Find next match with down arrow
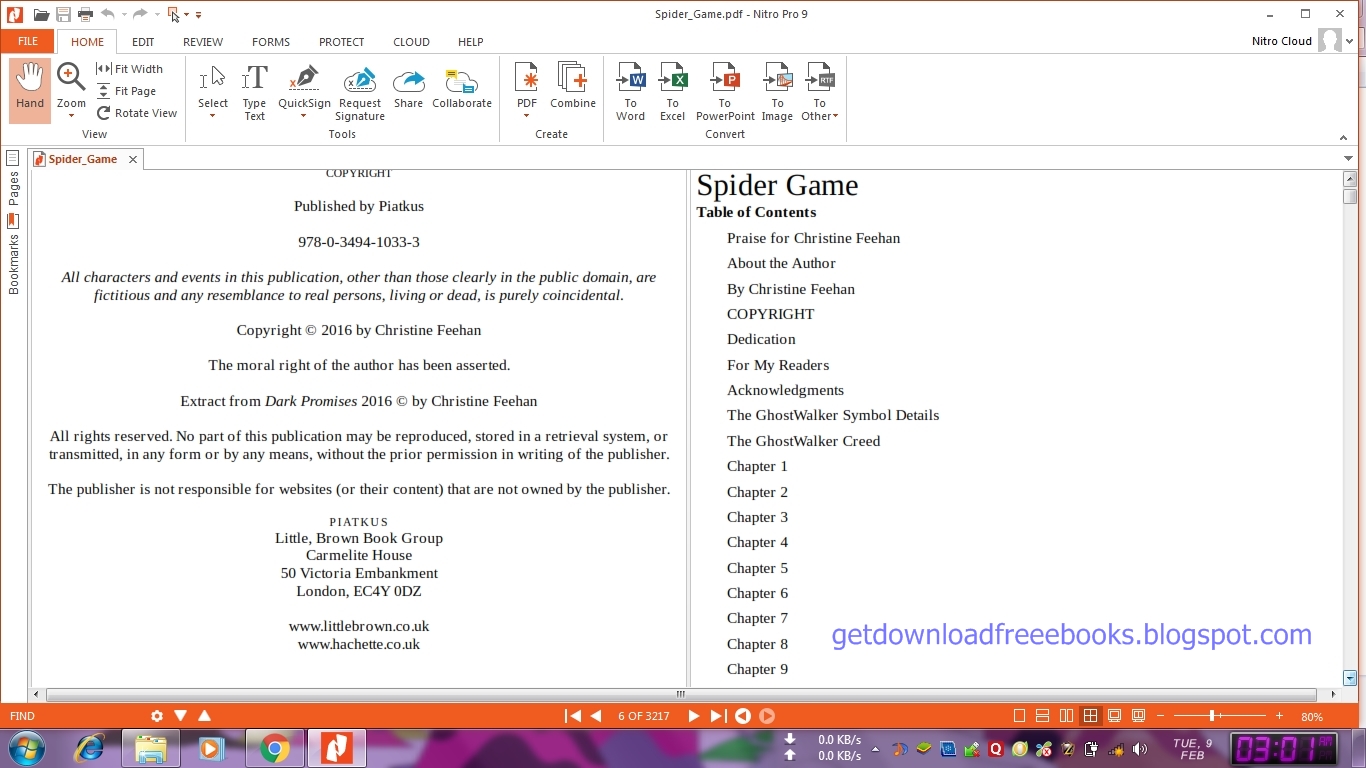The height and width of the screenshot is (768, 1366). (x=181, y=716)
